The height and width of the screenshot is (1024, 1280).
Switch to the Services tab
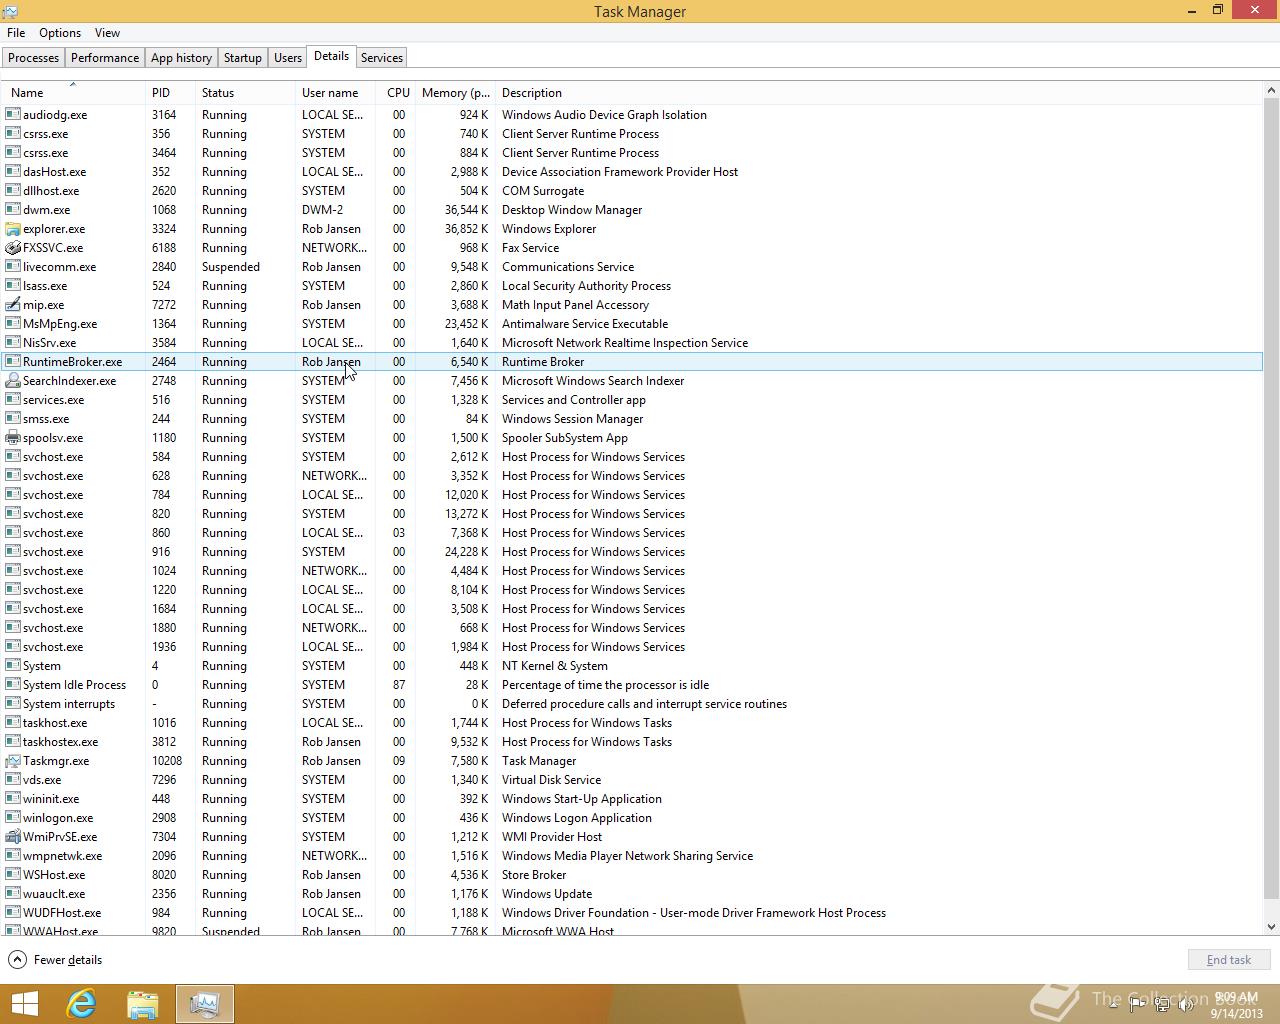coord(382,58)
